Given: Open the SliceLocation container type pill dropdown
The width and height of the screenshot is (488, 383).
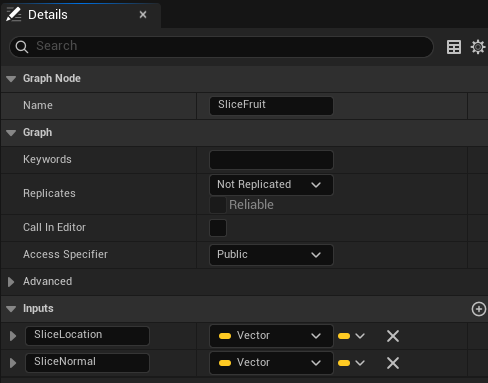Looking at the screenshot, I should click(351, 336).
